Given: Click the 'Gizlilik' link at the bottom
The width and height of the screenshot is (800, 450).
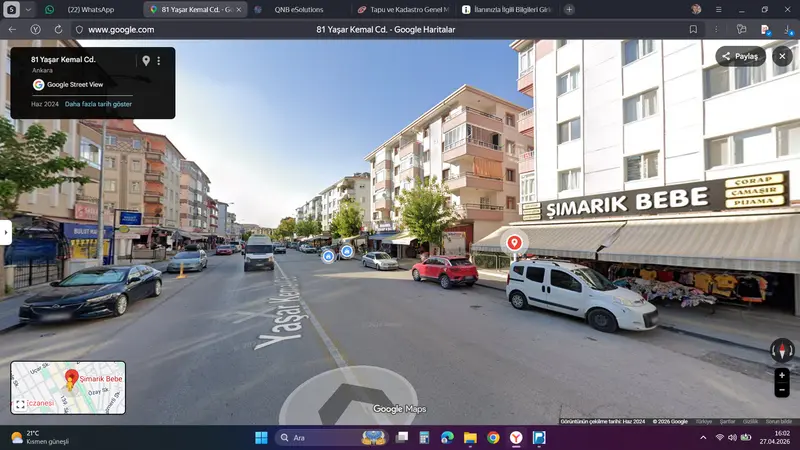Looking at the screenshot, I should 750,421.
